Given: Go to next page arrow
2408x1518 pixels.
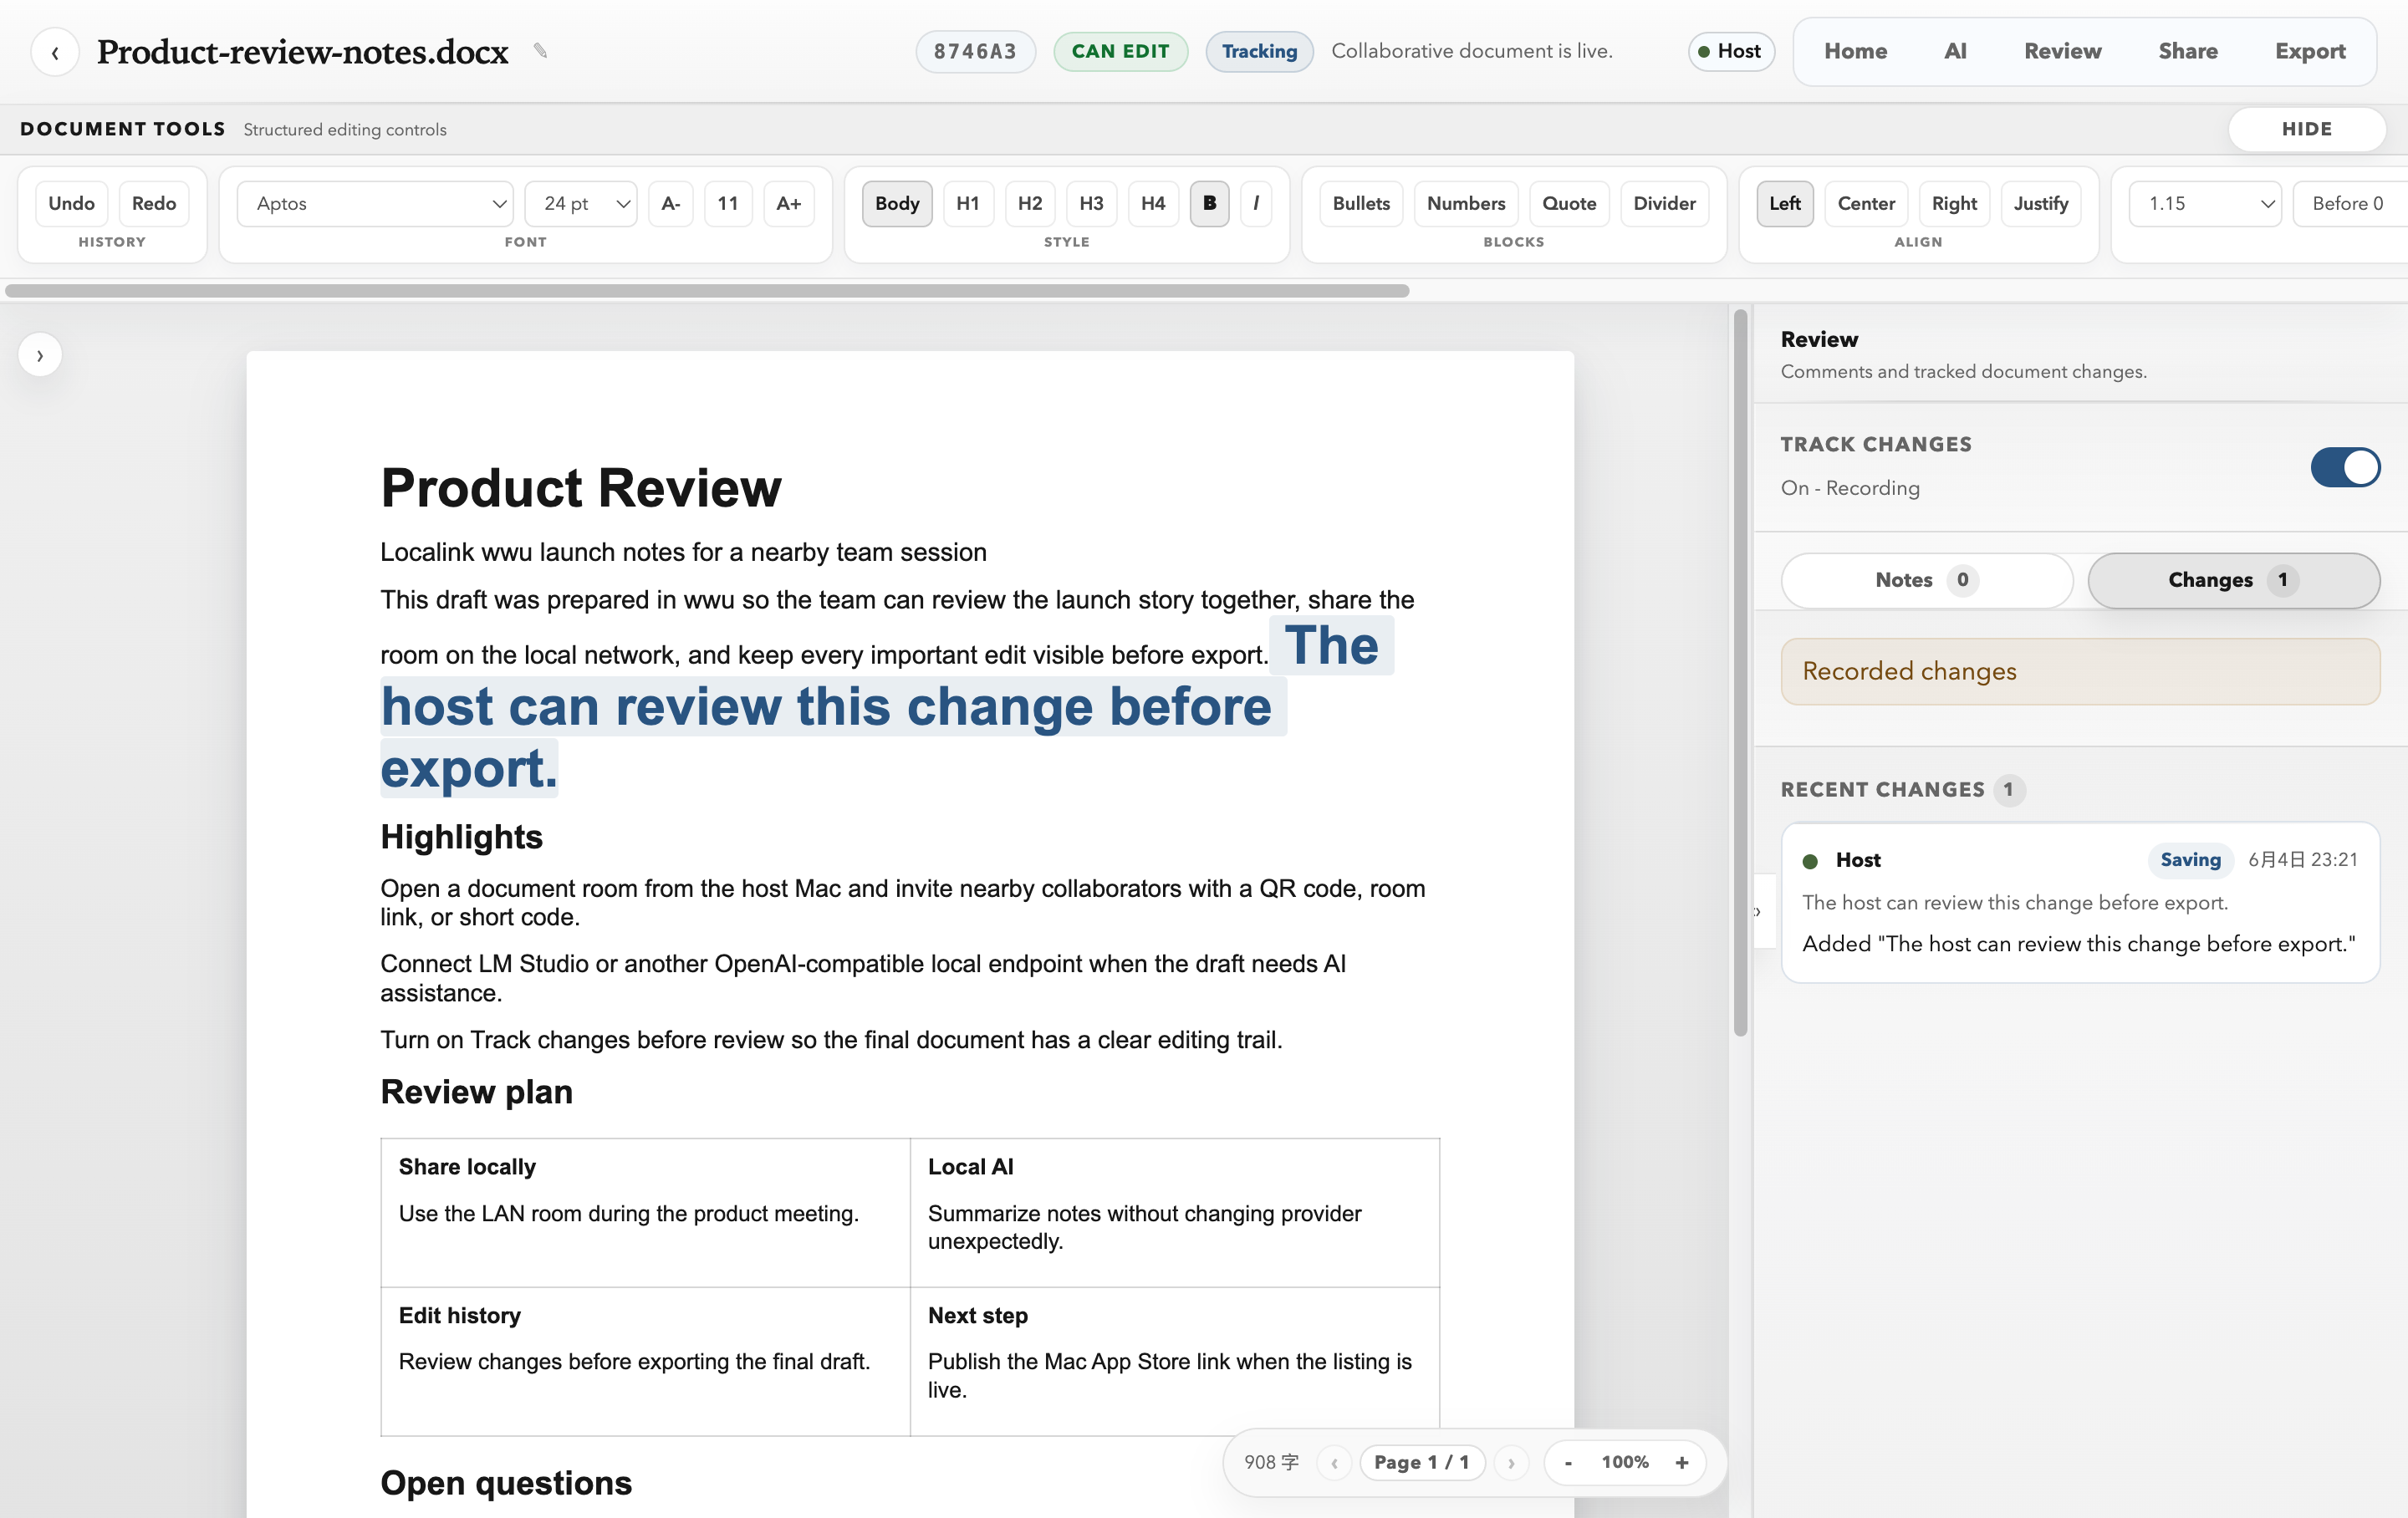Looking at the screenshot, I should tap(1511, 1462).
